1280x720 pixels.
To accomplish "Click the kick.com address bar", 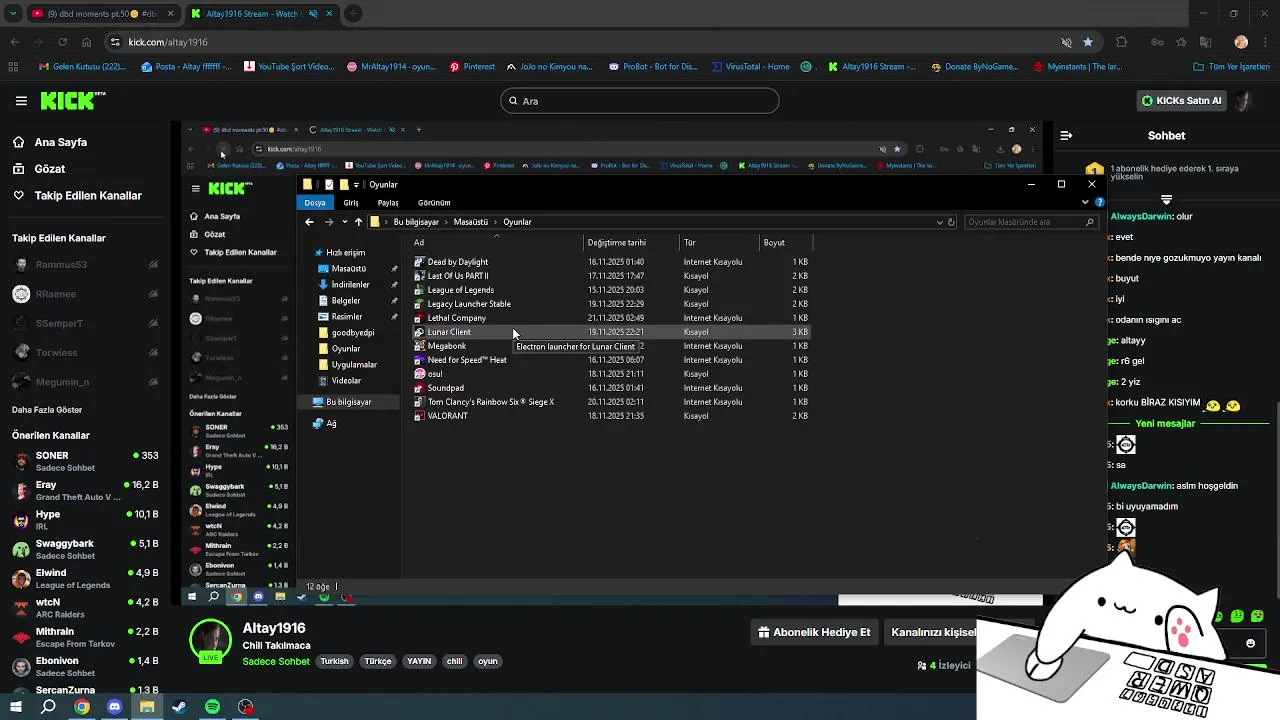I will click(580, 42).
